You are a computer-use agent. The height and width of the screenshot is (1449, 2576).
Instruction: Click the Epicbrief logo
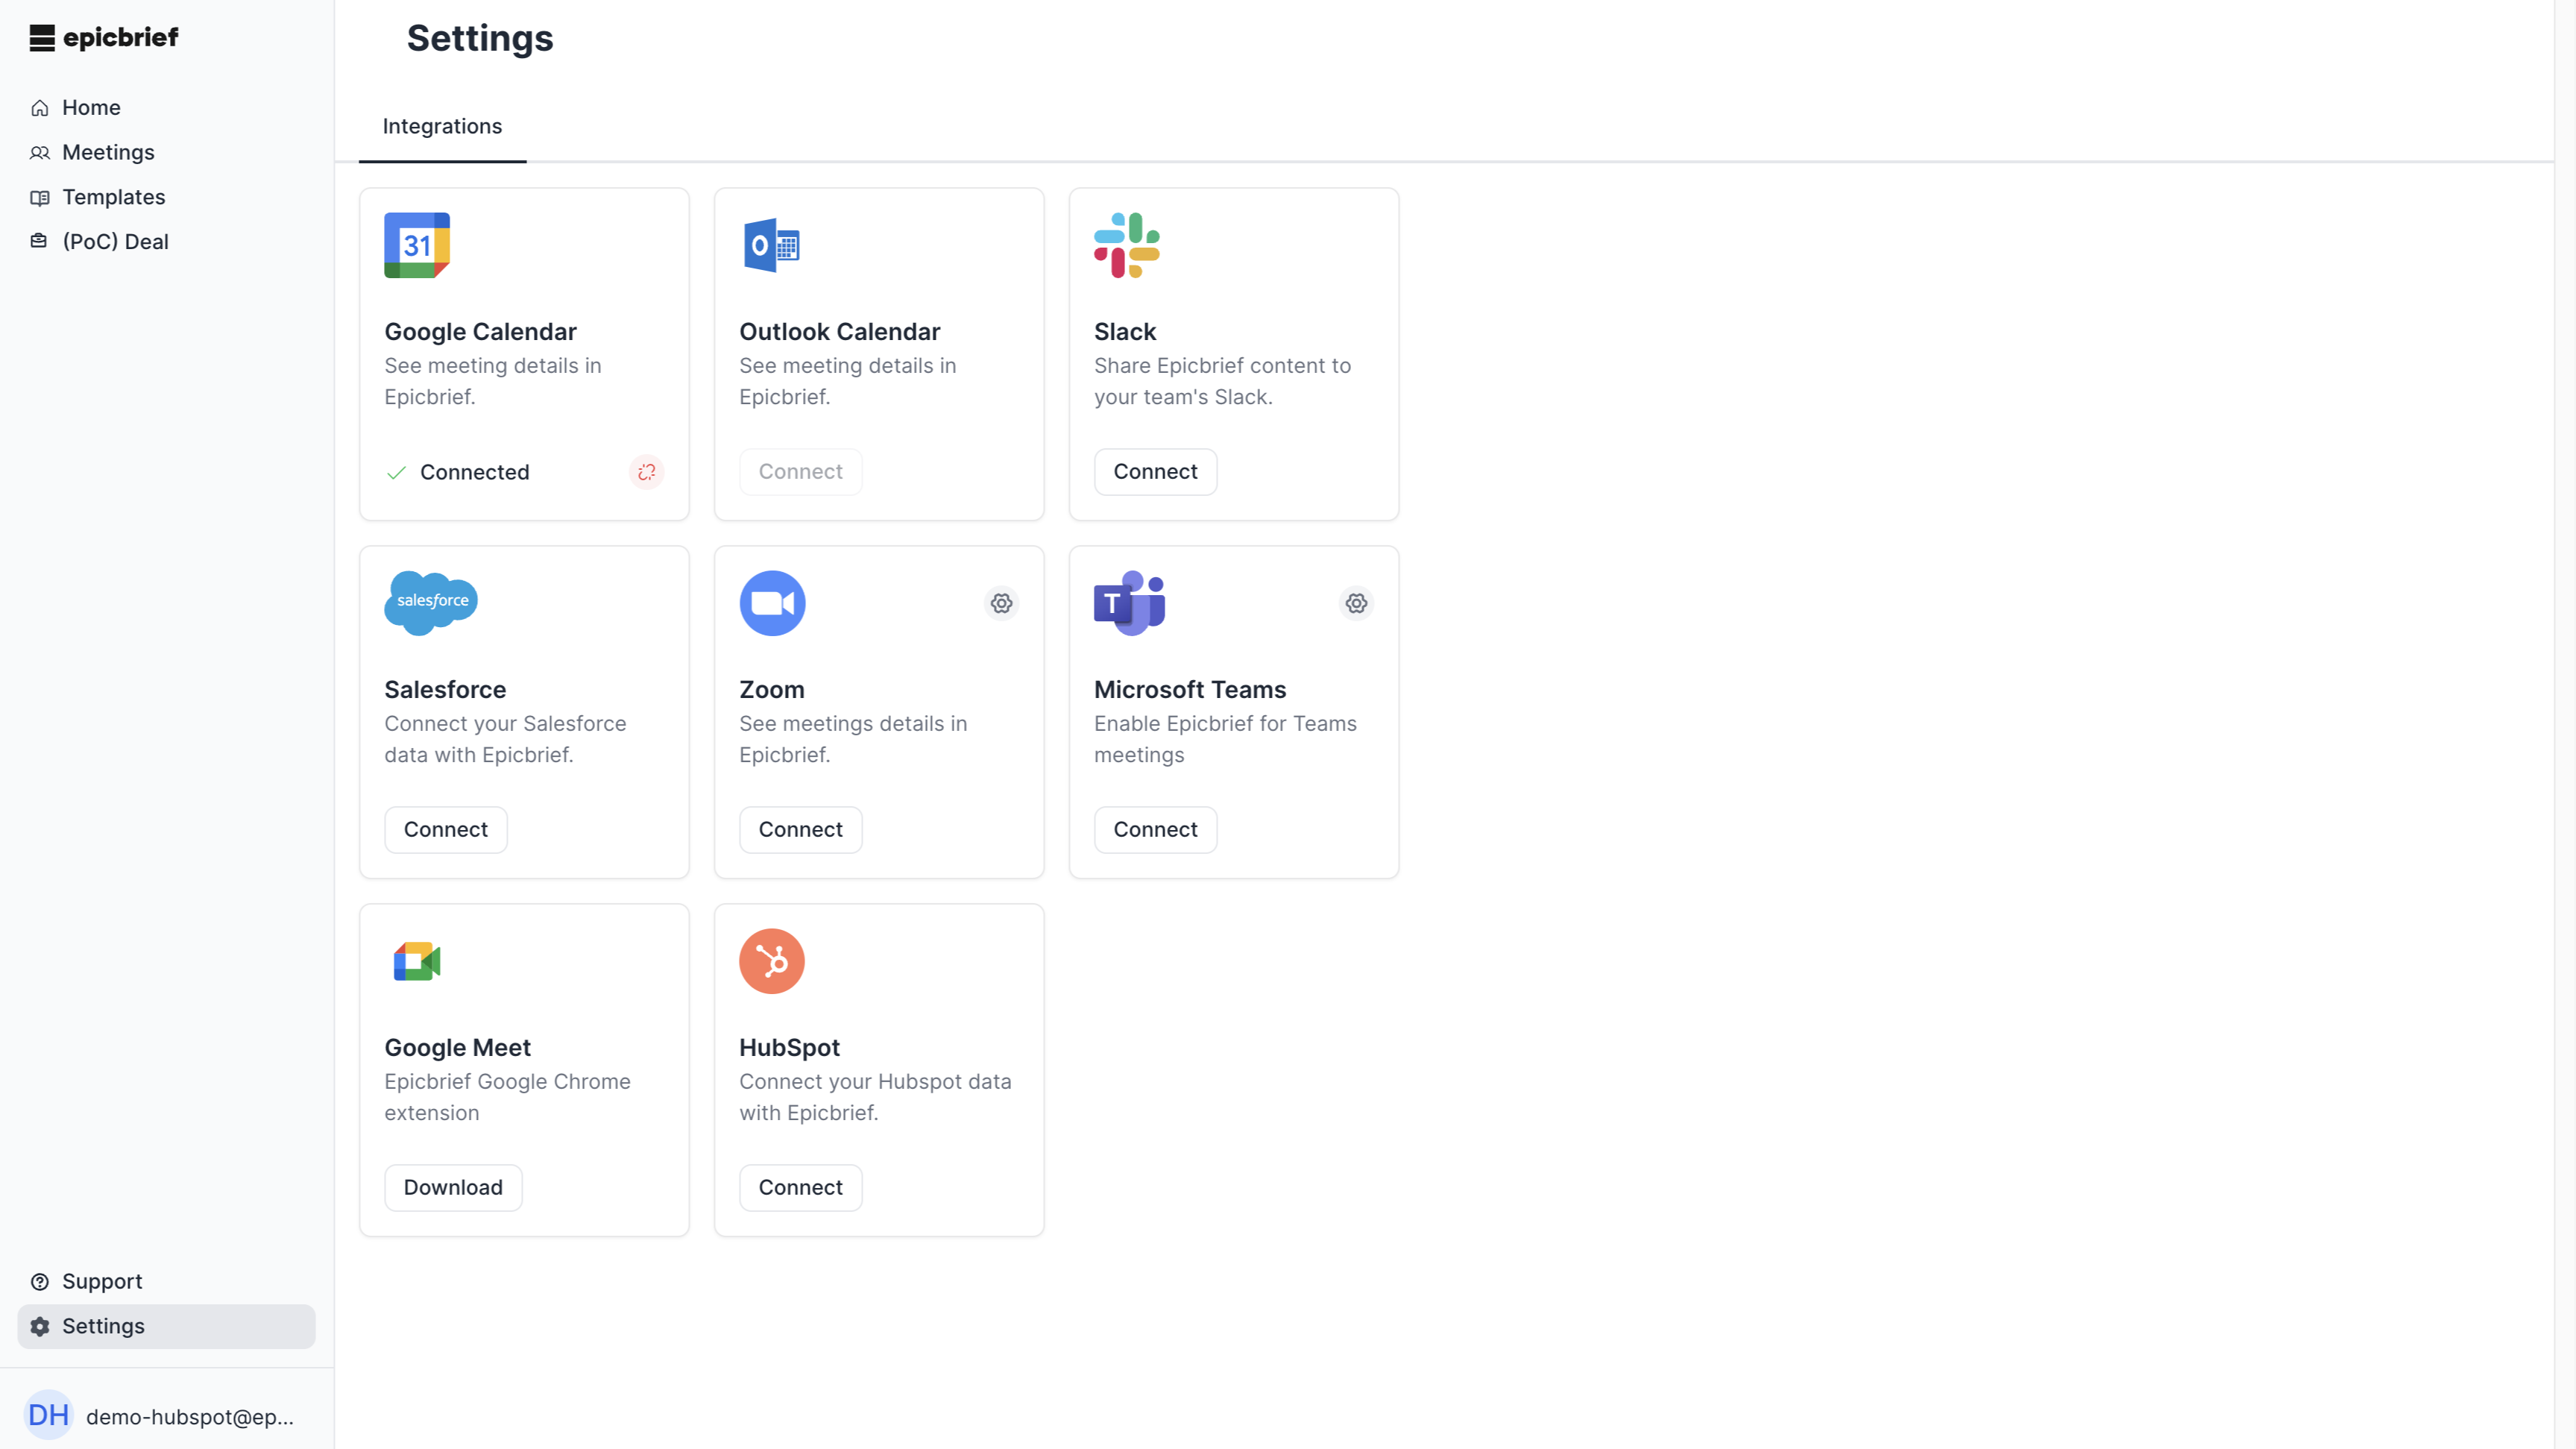tap(103, 37)
